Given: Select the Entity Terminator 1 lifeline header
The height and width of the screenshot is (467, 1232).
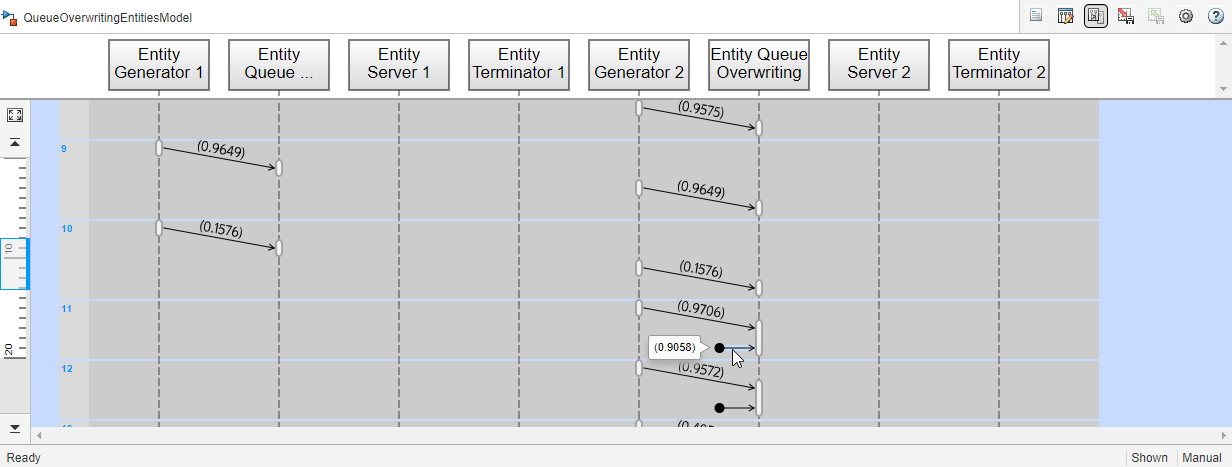Looking at the screenshot, I should [519, 64].
